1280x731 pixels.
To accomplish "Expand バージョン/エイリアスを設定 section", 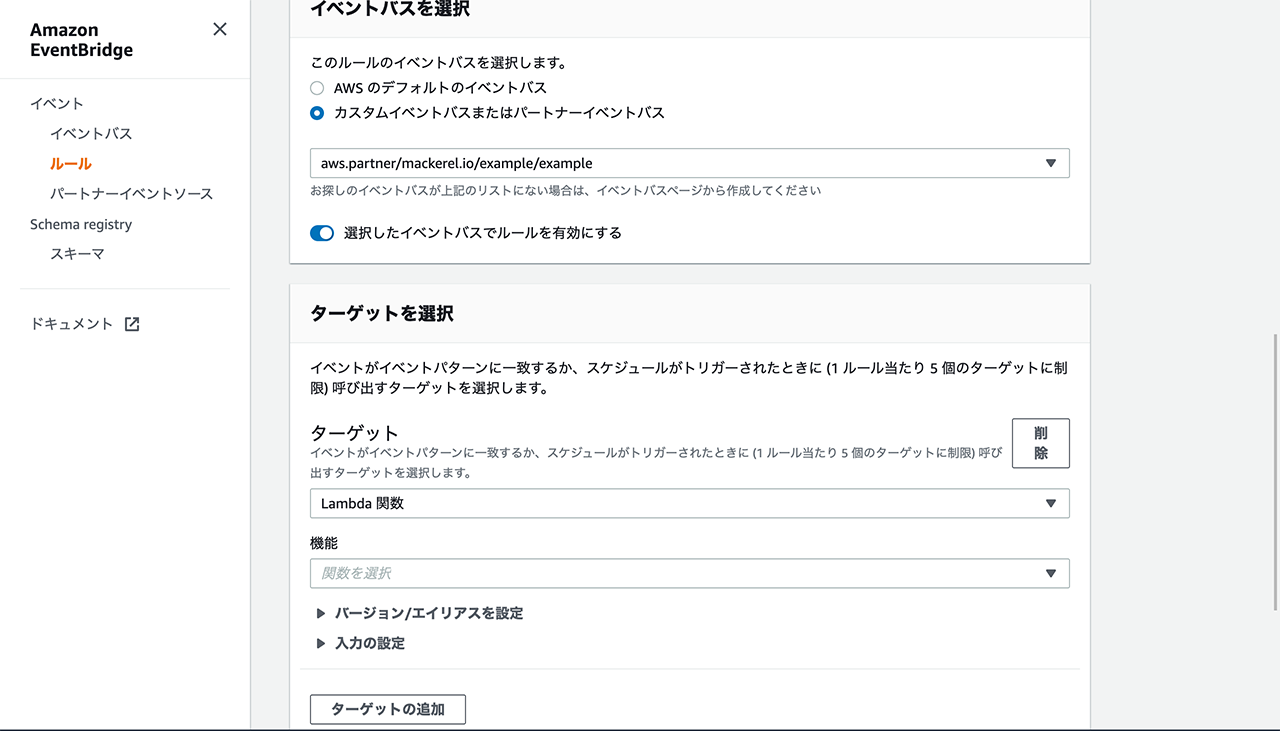I will [419, 613].
